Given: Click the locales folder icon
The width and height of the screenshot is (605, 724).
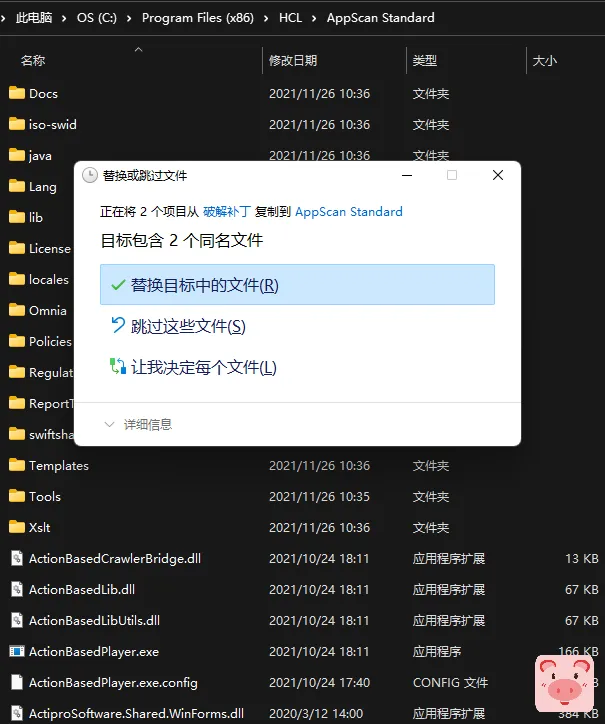Looking at the screenshot, I should pos(17,279).
